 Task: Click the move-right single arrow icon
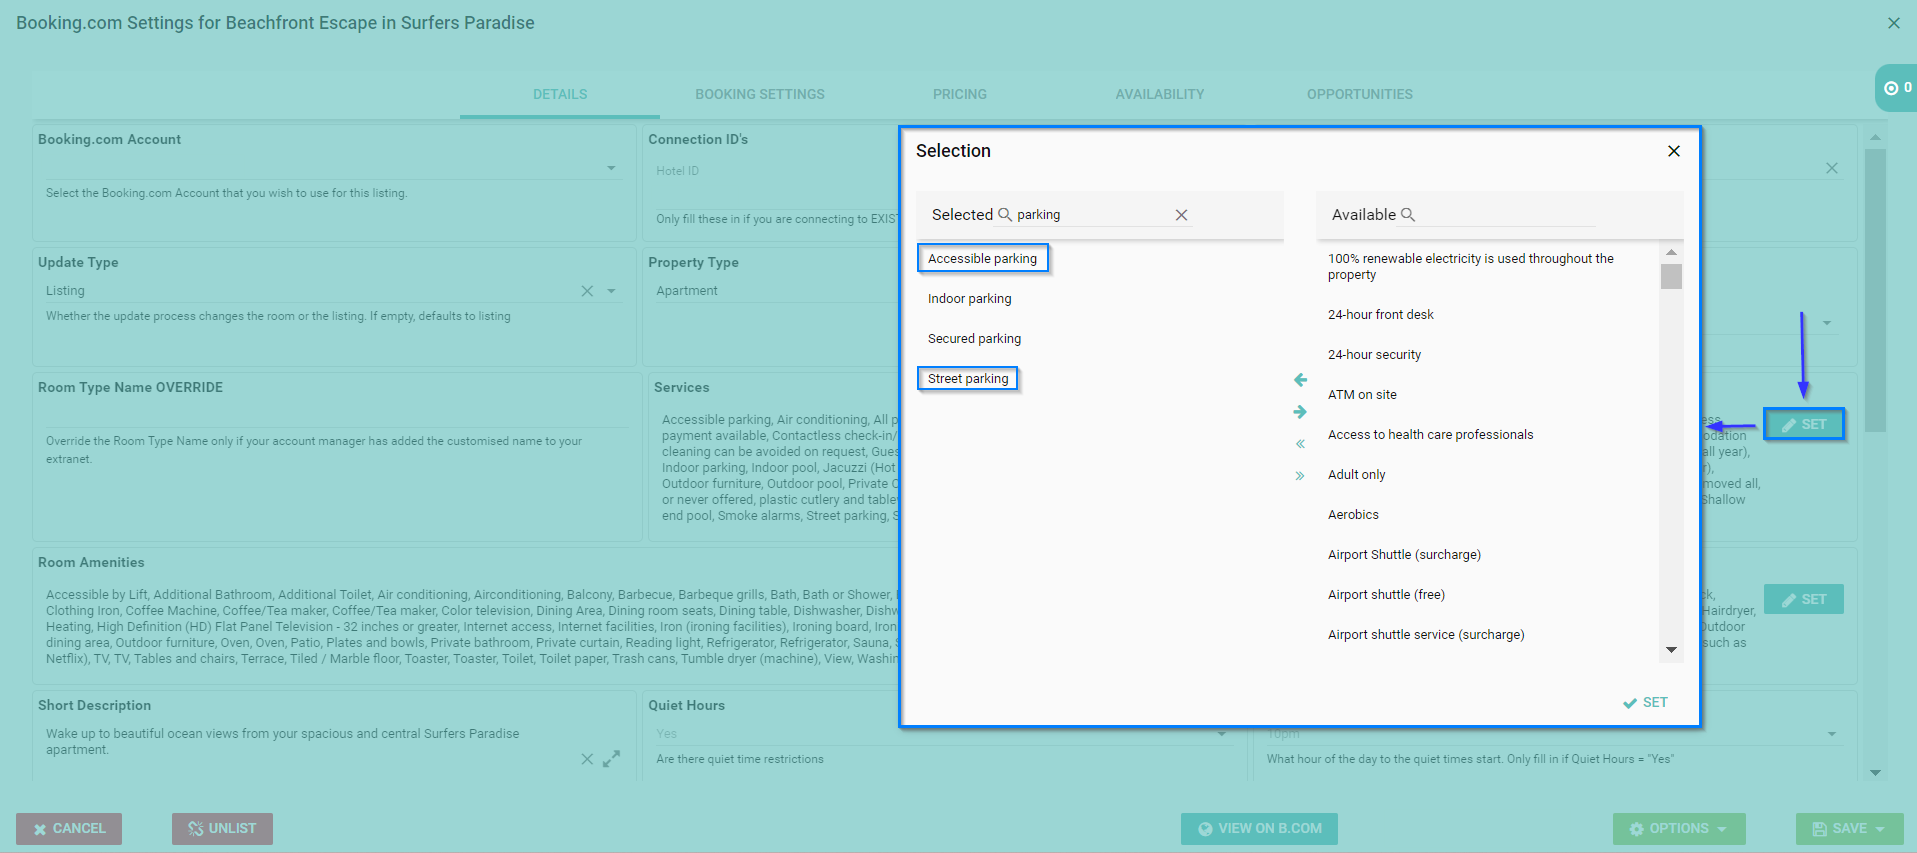click(1300, 412)
